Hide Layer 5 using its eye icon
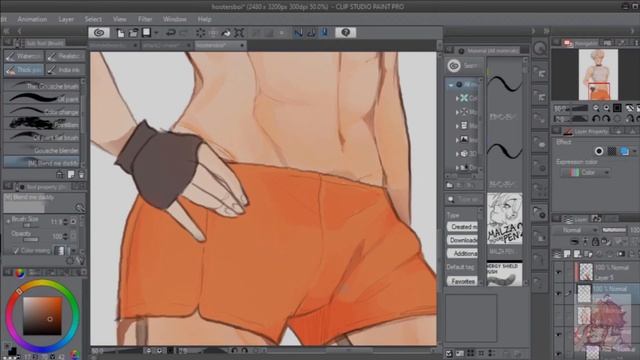Image resolution: width=640 pixels, height=360 pixels. coord(559,271)
